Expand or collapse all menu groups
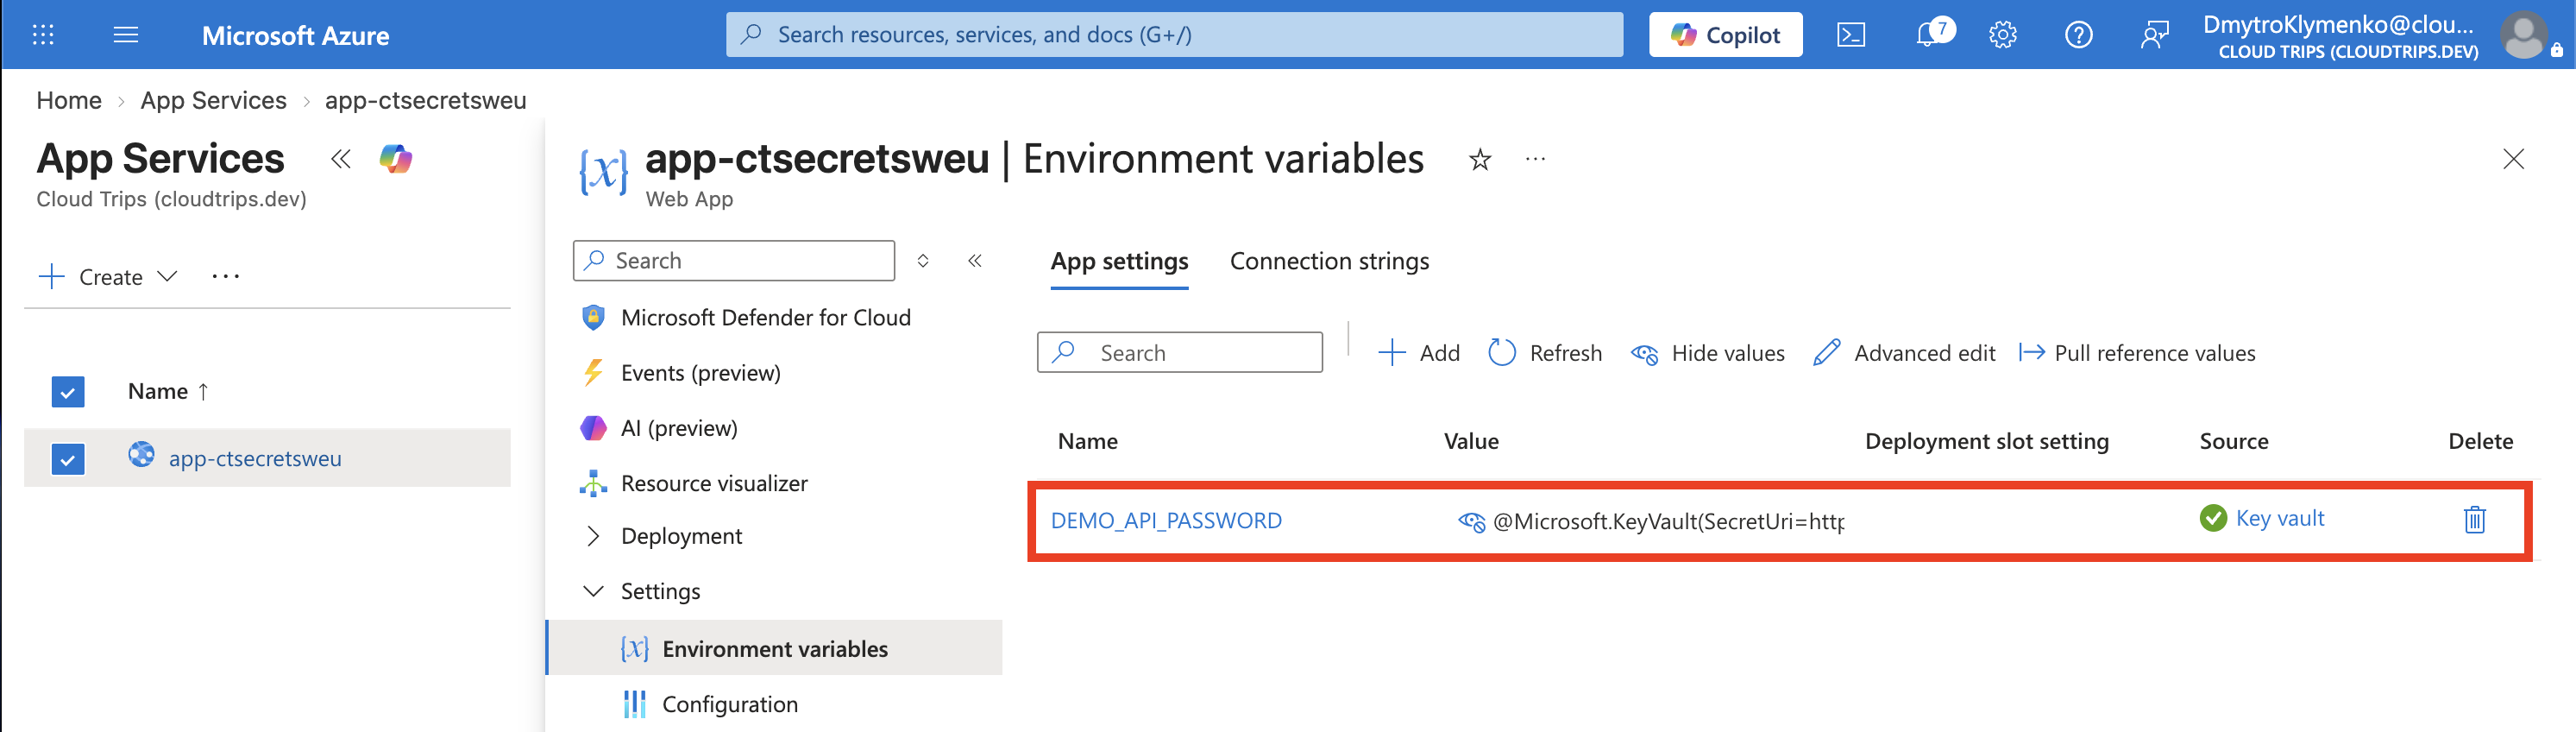Viewport: 2576px width, 732px height. pos(923,261)
